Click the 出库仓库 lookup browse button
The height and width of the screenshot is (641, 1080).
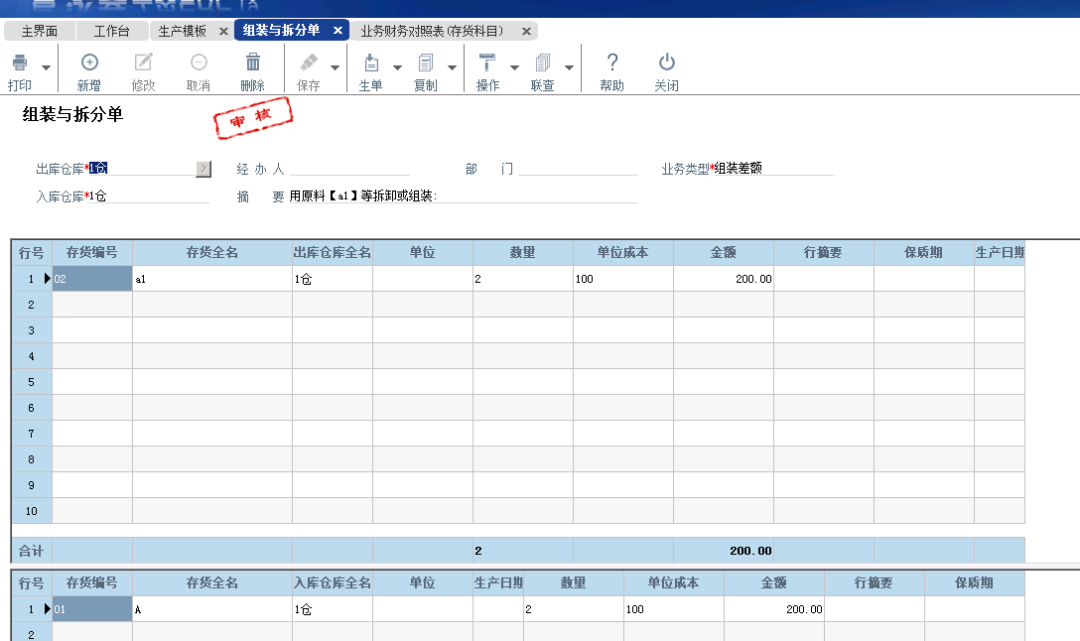205,166
